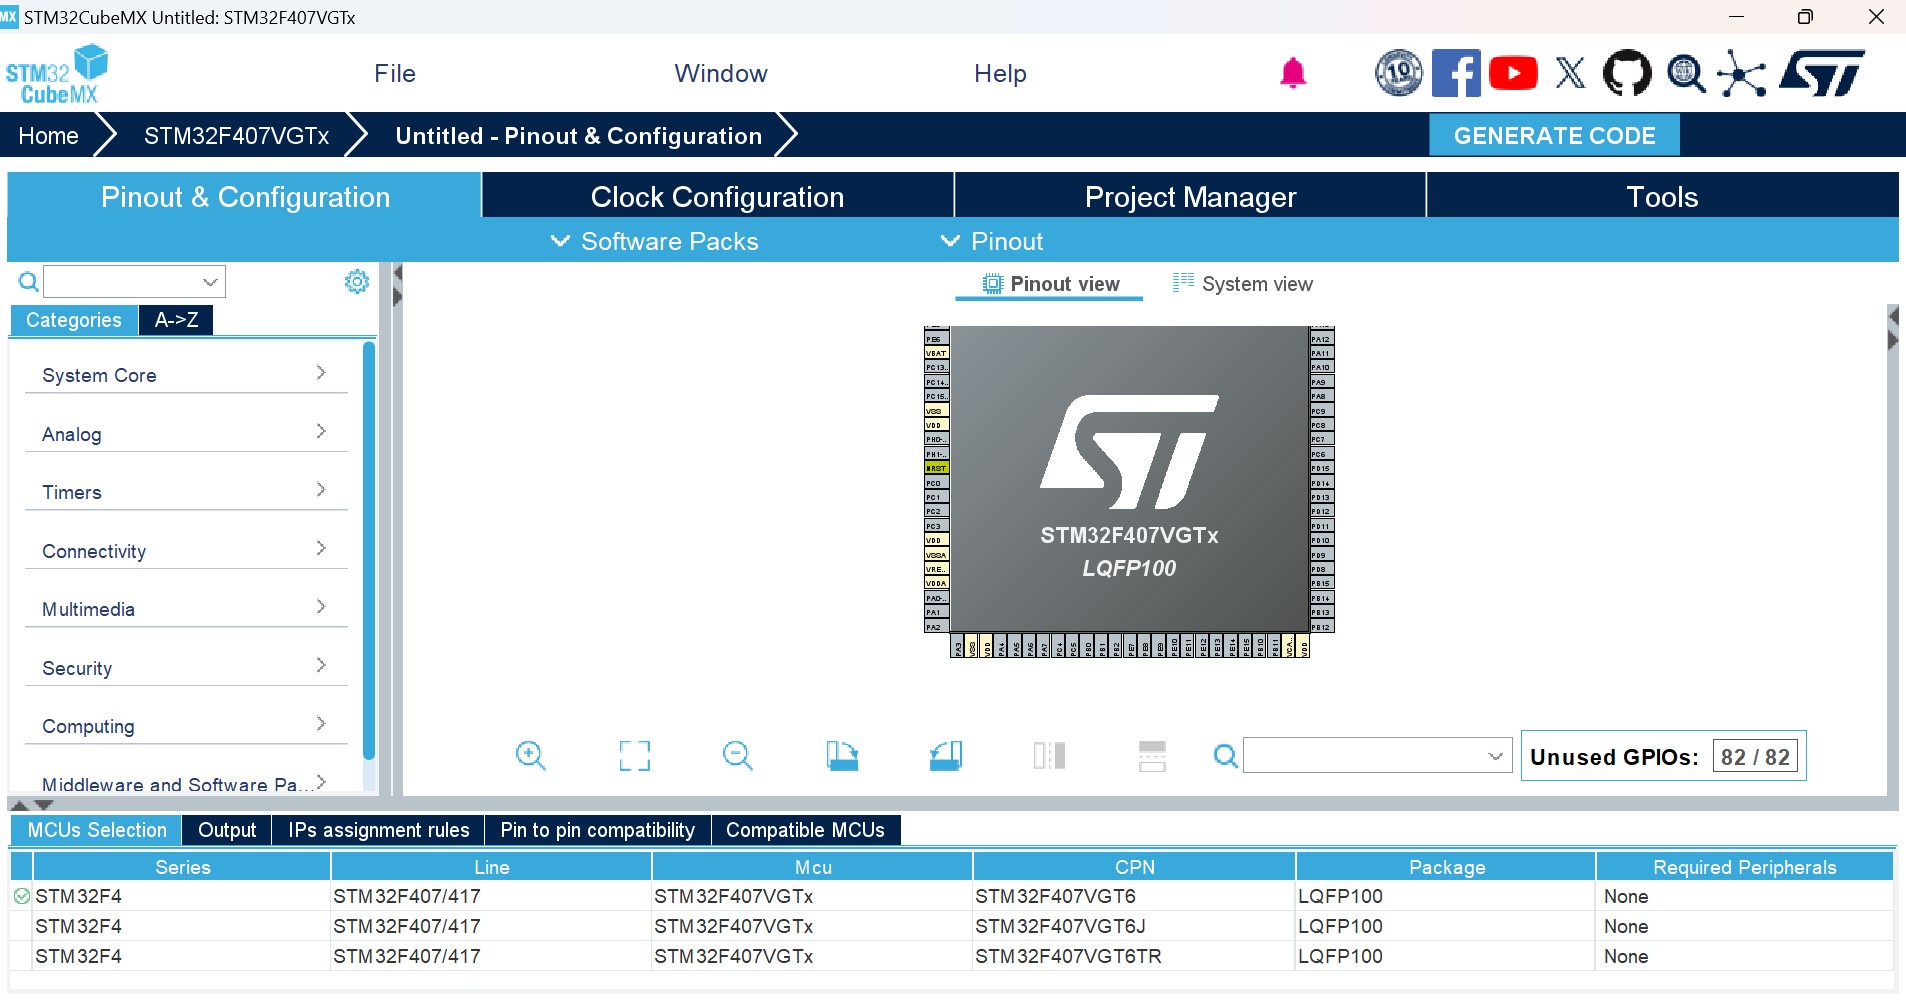Toggle the vertical split view icon
The height and width of the screenshot is (1003, 1906).
pyautogui.click(x=1049, y=755)
